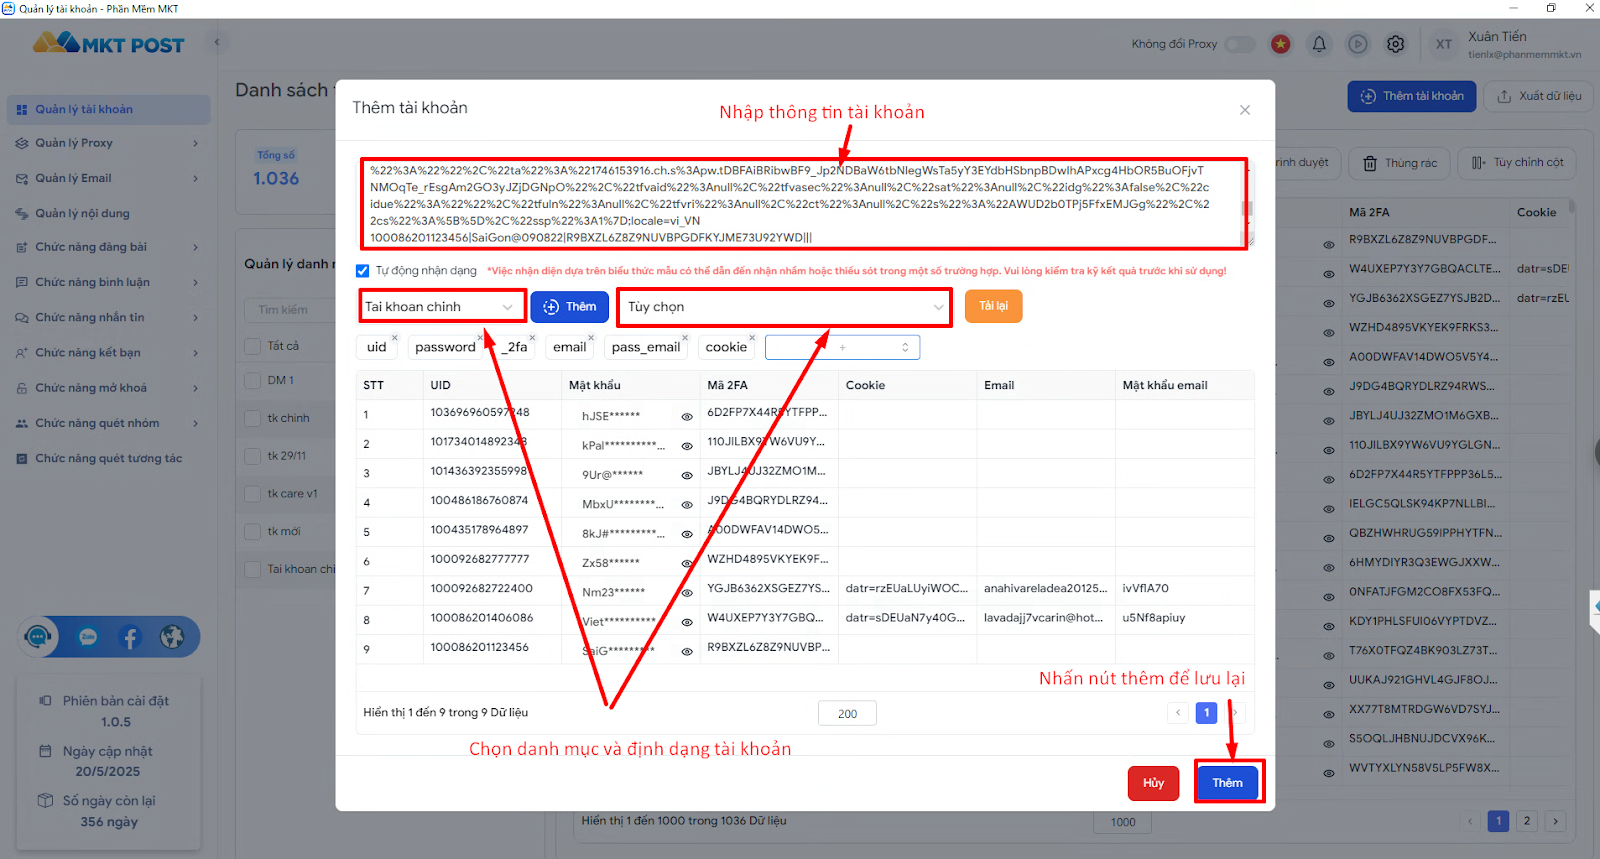Screen dimensions: 1600x859
Task: Toggle the Không đổi Proxy switch
Action: click(1240, 44)
